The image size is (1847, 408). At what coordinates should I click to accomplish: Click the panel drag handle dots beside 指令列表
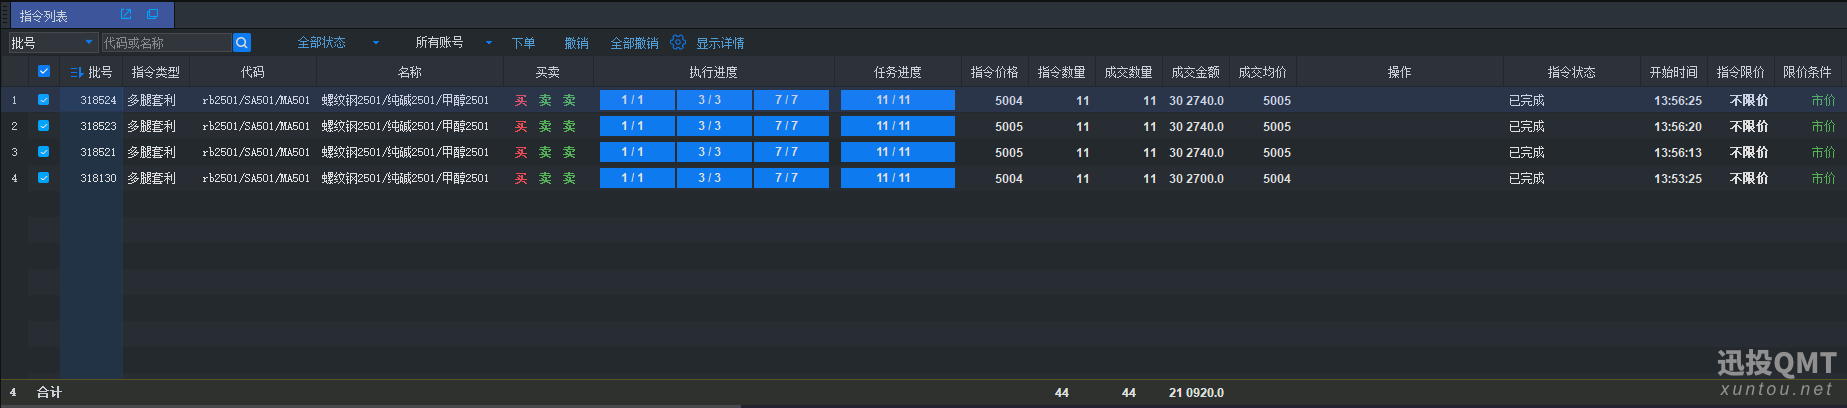click(4, 15)
